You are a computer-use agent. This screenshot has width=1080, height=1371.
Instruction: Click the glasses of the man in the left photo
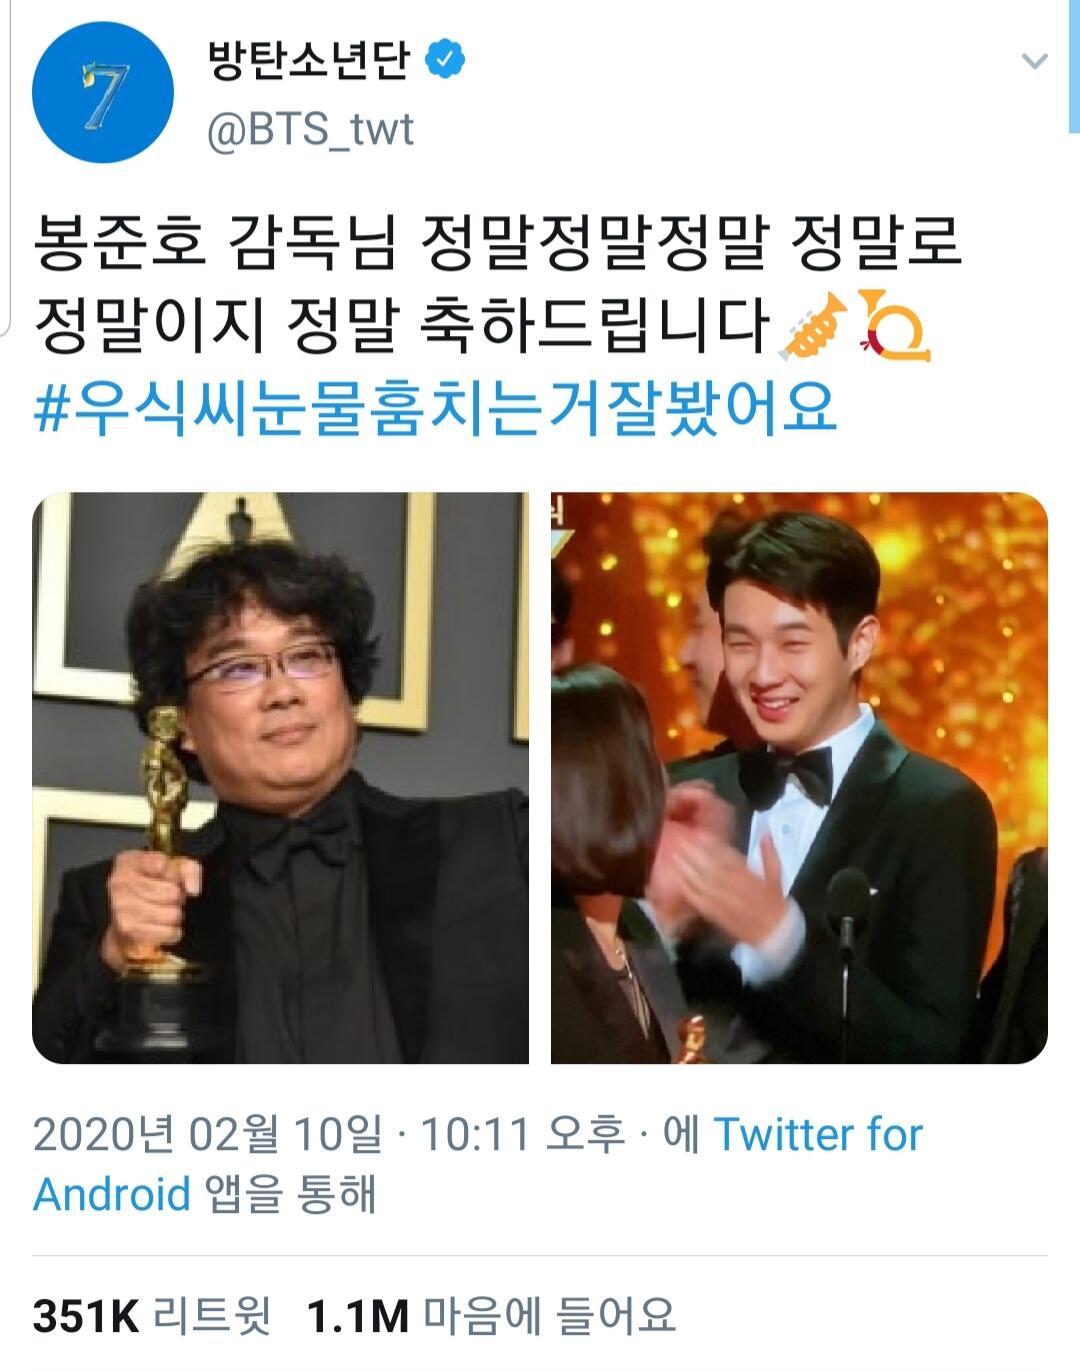(262, 666)
